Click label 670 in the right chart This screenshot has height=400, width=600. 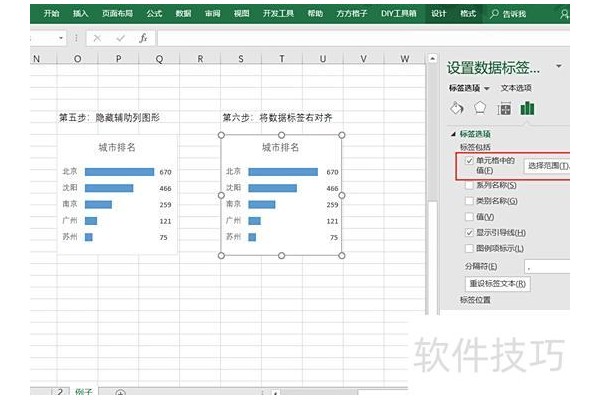click(x=332, y=172)
